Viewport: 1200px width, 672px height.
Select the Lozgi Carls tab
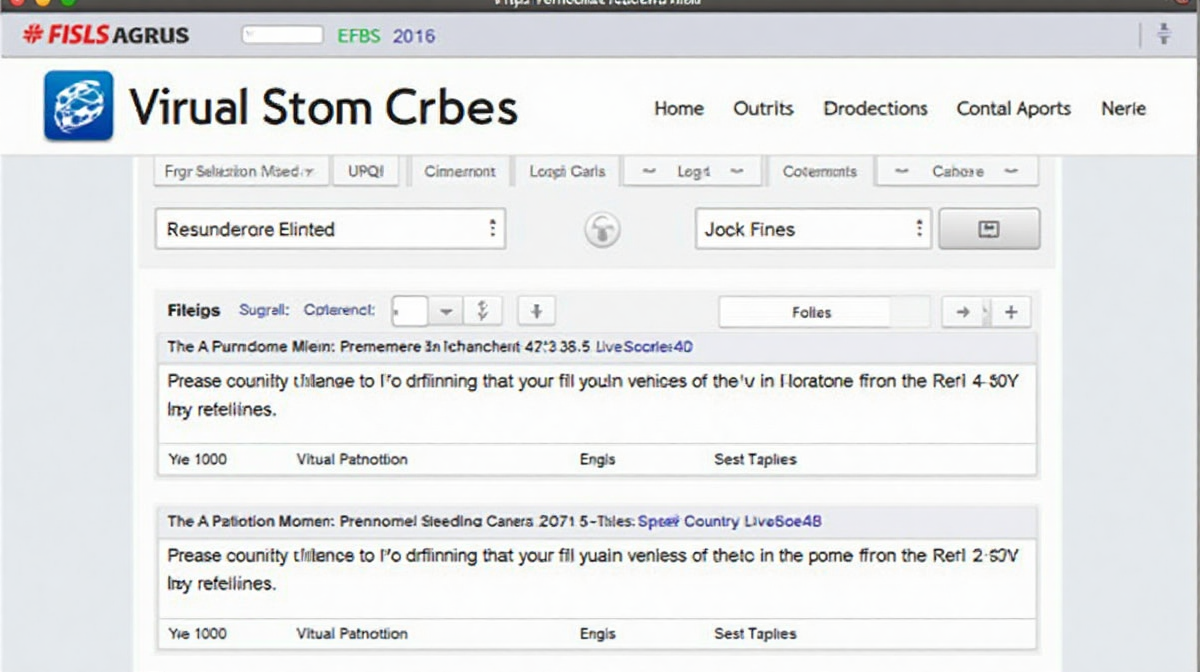[567, 171]
